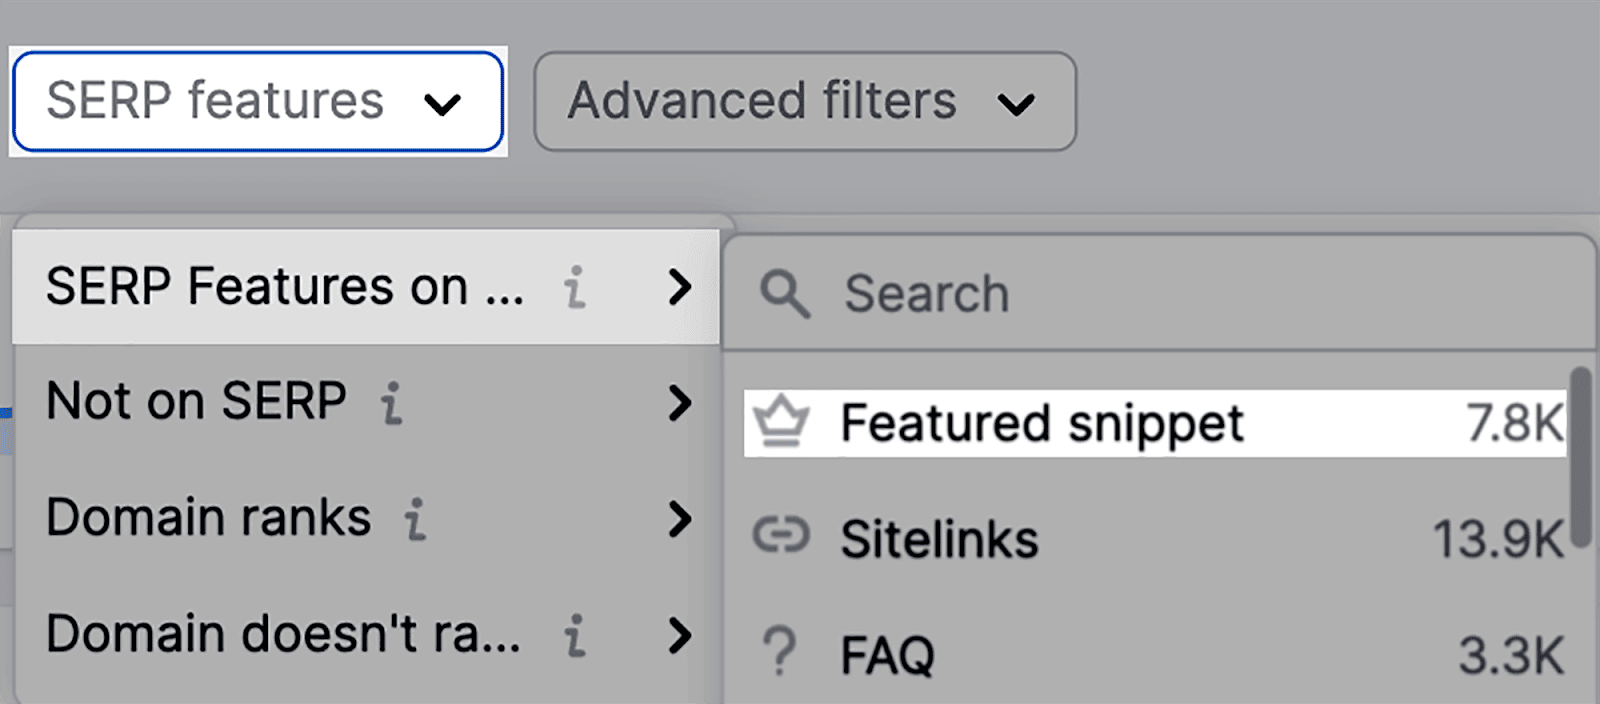Click the magnifier search icon

click(x=785, y=294)
